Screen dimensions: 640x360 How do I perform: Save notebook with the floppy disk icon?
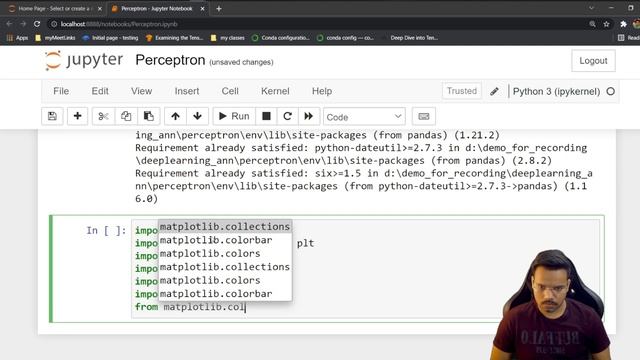tap(52, 116)
